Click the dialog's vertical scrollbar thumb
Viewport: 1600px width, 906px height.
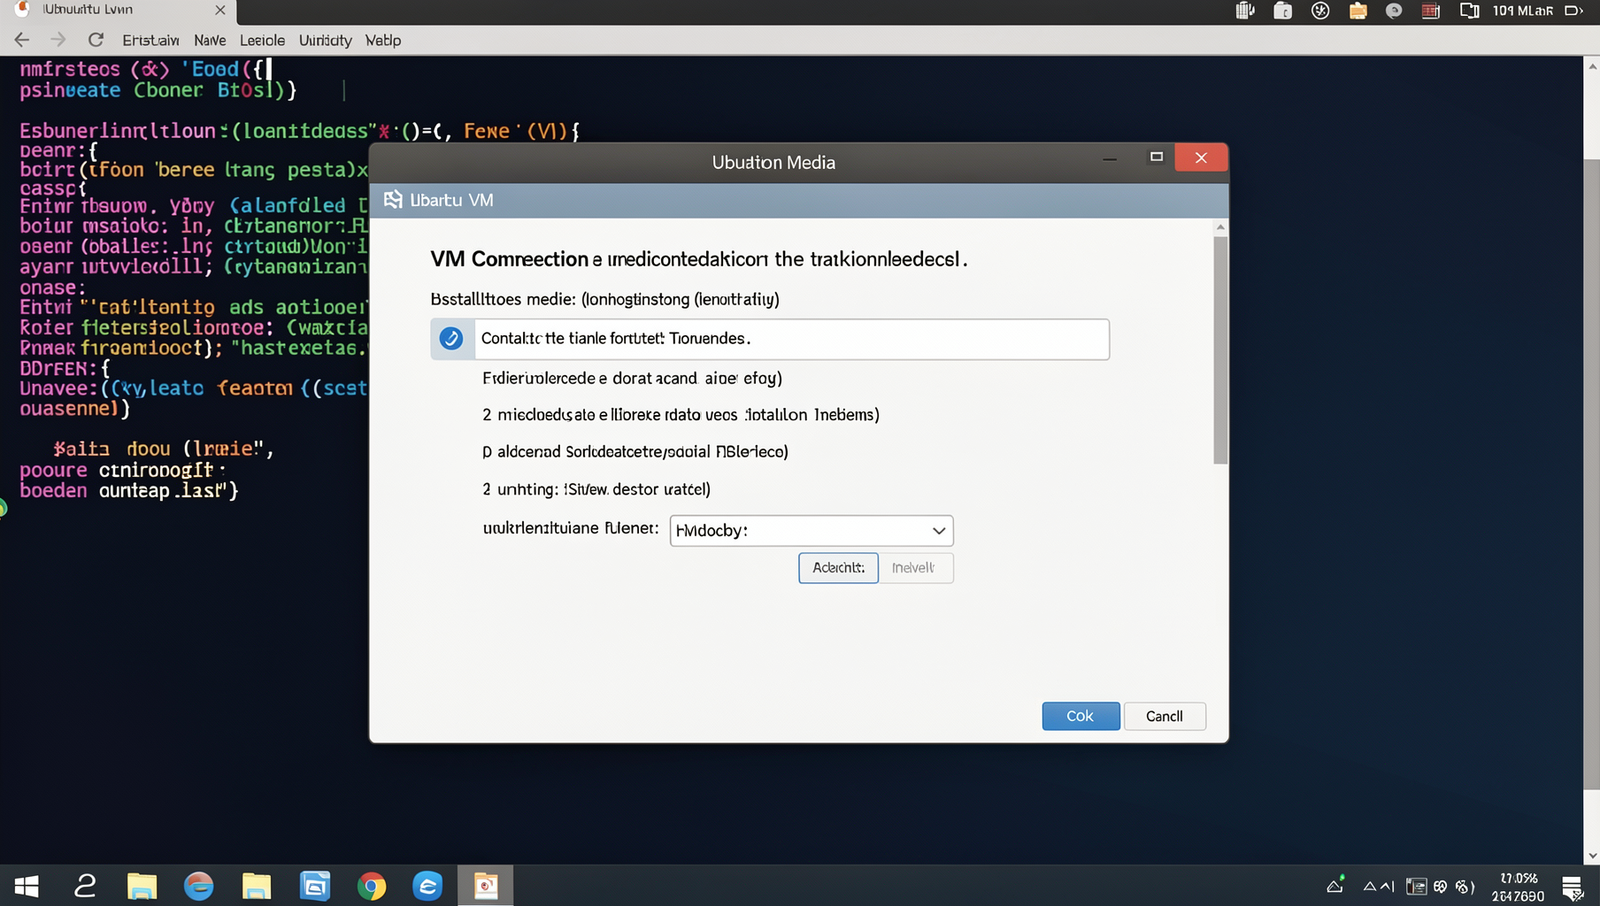pyautogui.click(x=1220, y=350)
